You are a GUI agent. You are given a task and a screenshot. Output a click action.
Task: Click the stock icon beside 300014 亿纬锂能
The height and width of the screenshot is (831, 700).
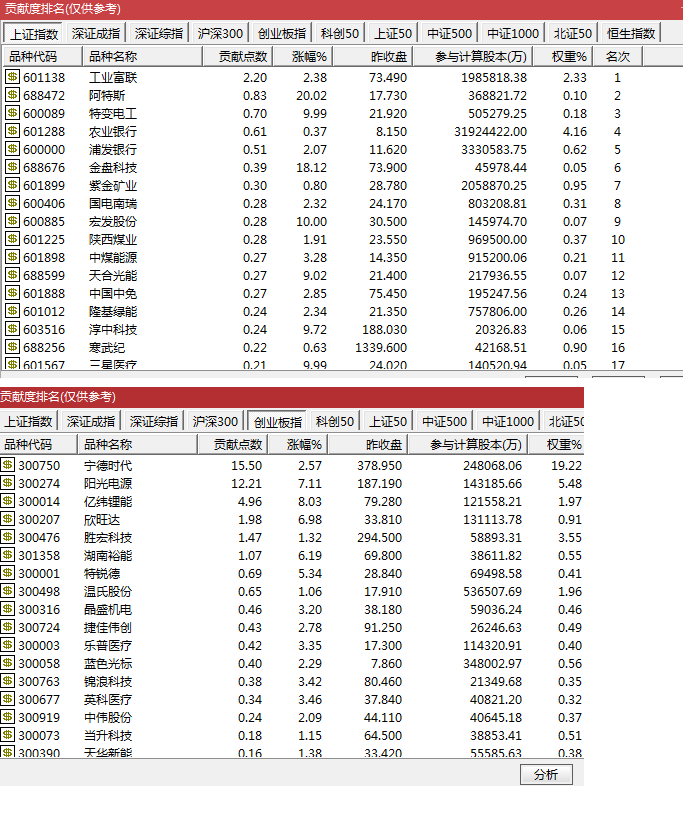pyautogui.click(x=7, y=501)
